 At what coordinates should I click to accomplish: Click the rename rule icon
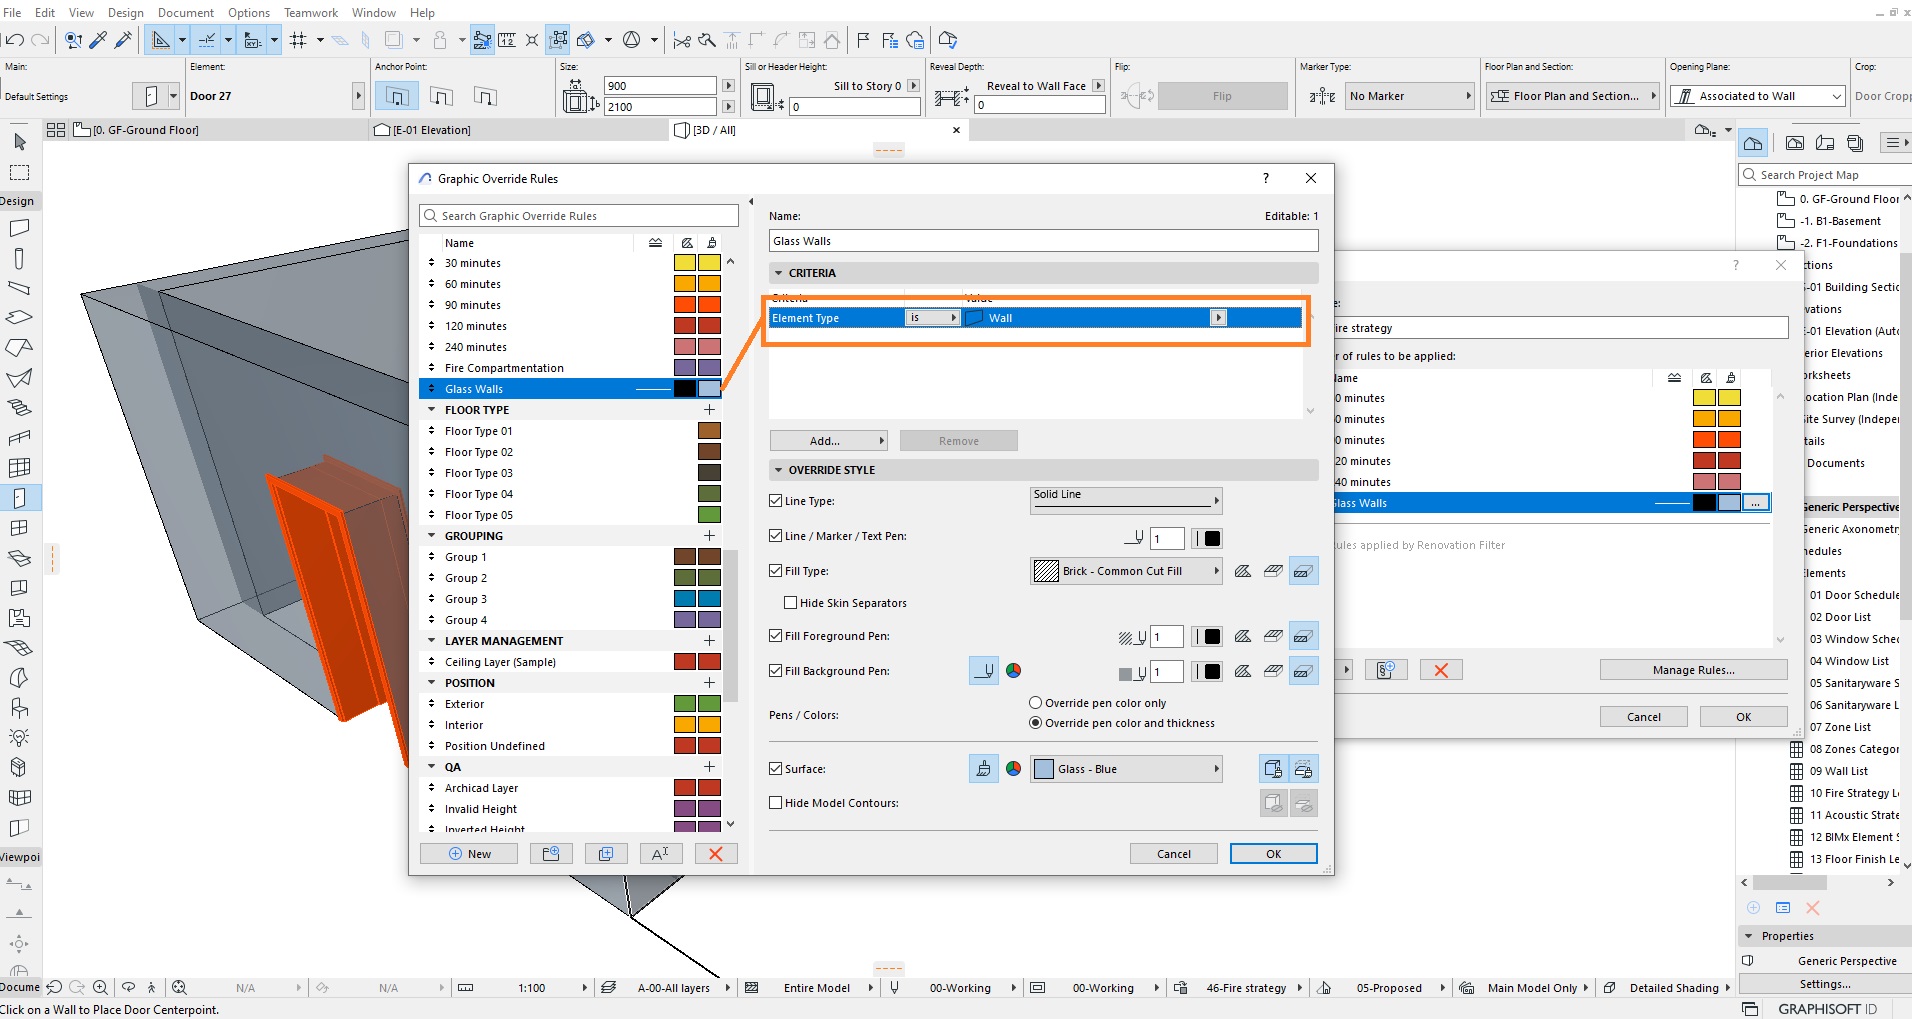pyautogui.click(x=660, y=853)
